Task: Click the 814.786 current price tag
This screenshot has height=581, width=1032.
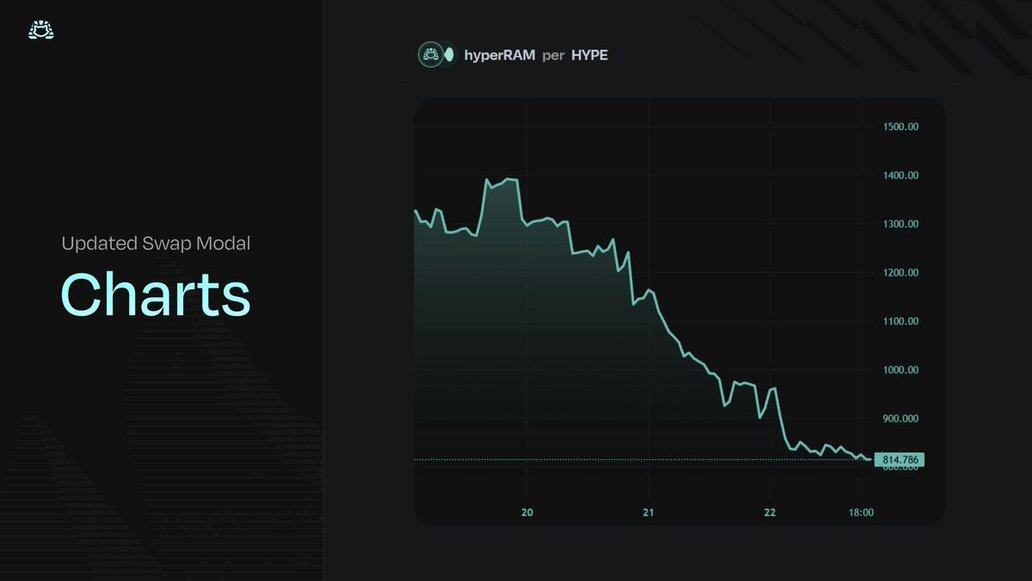Action: (899, 460)
